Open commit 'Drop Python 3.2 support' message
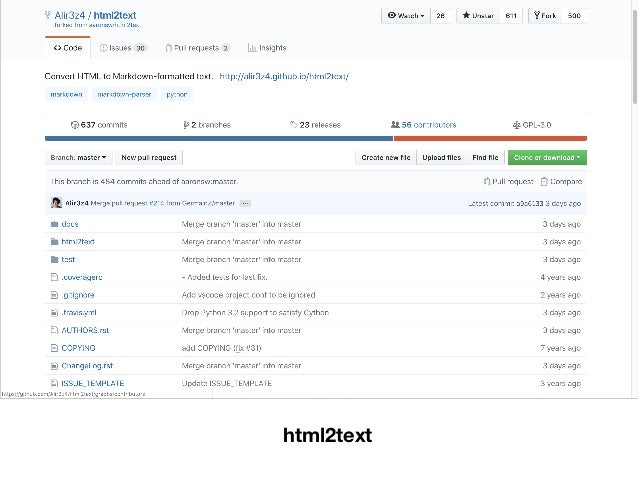 click(x=255, y=313)
